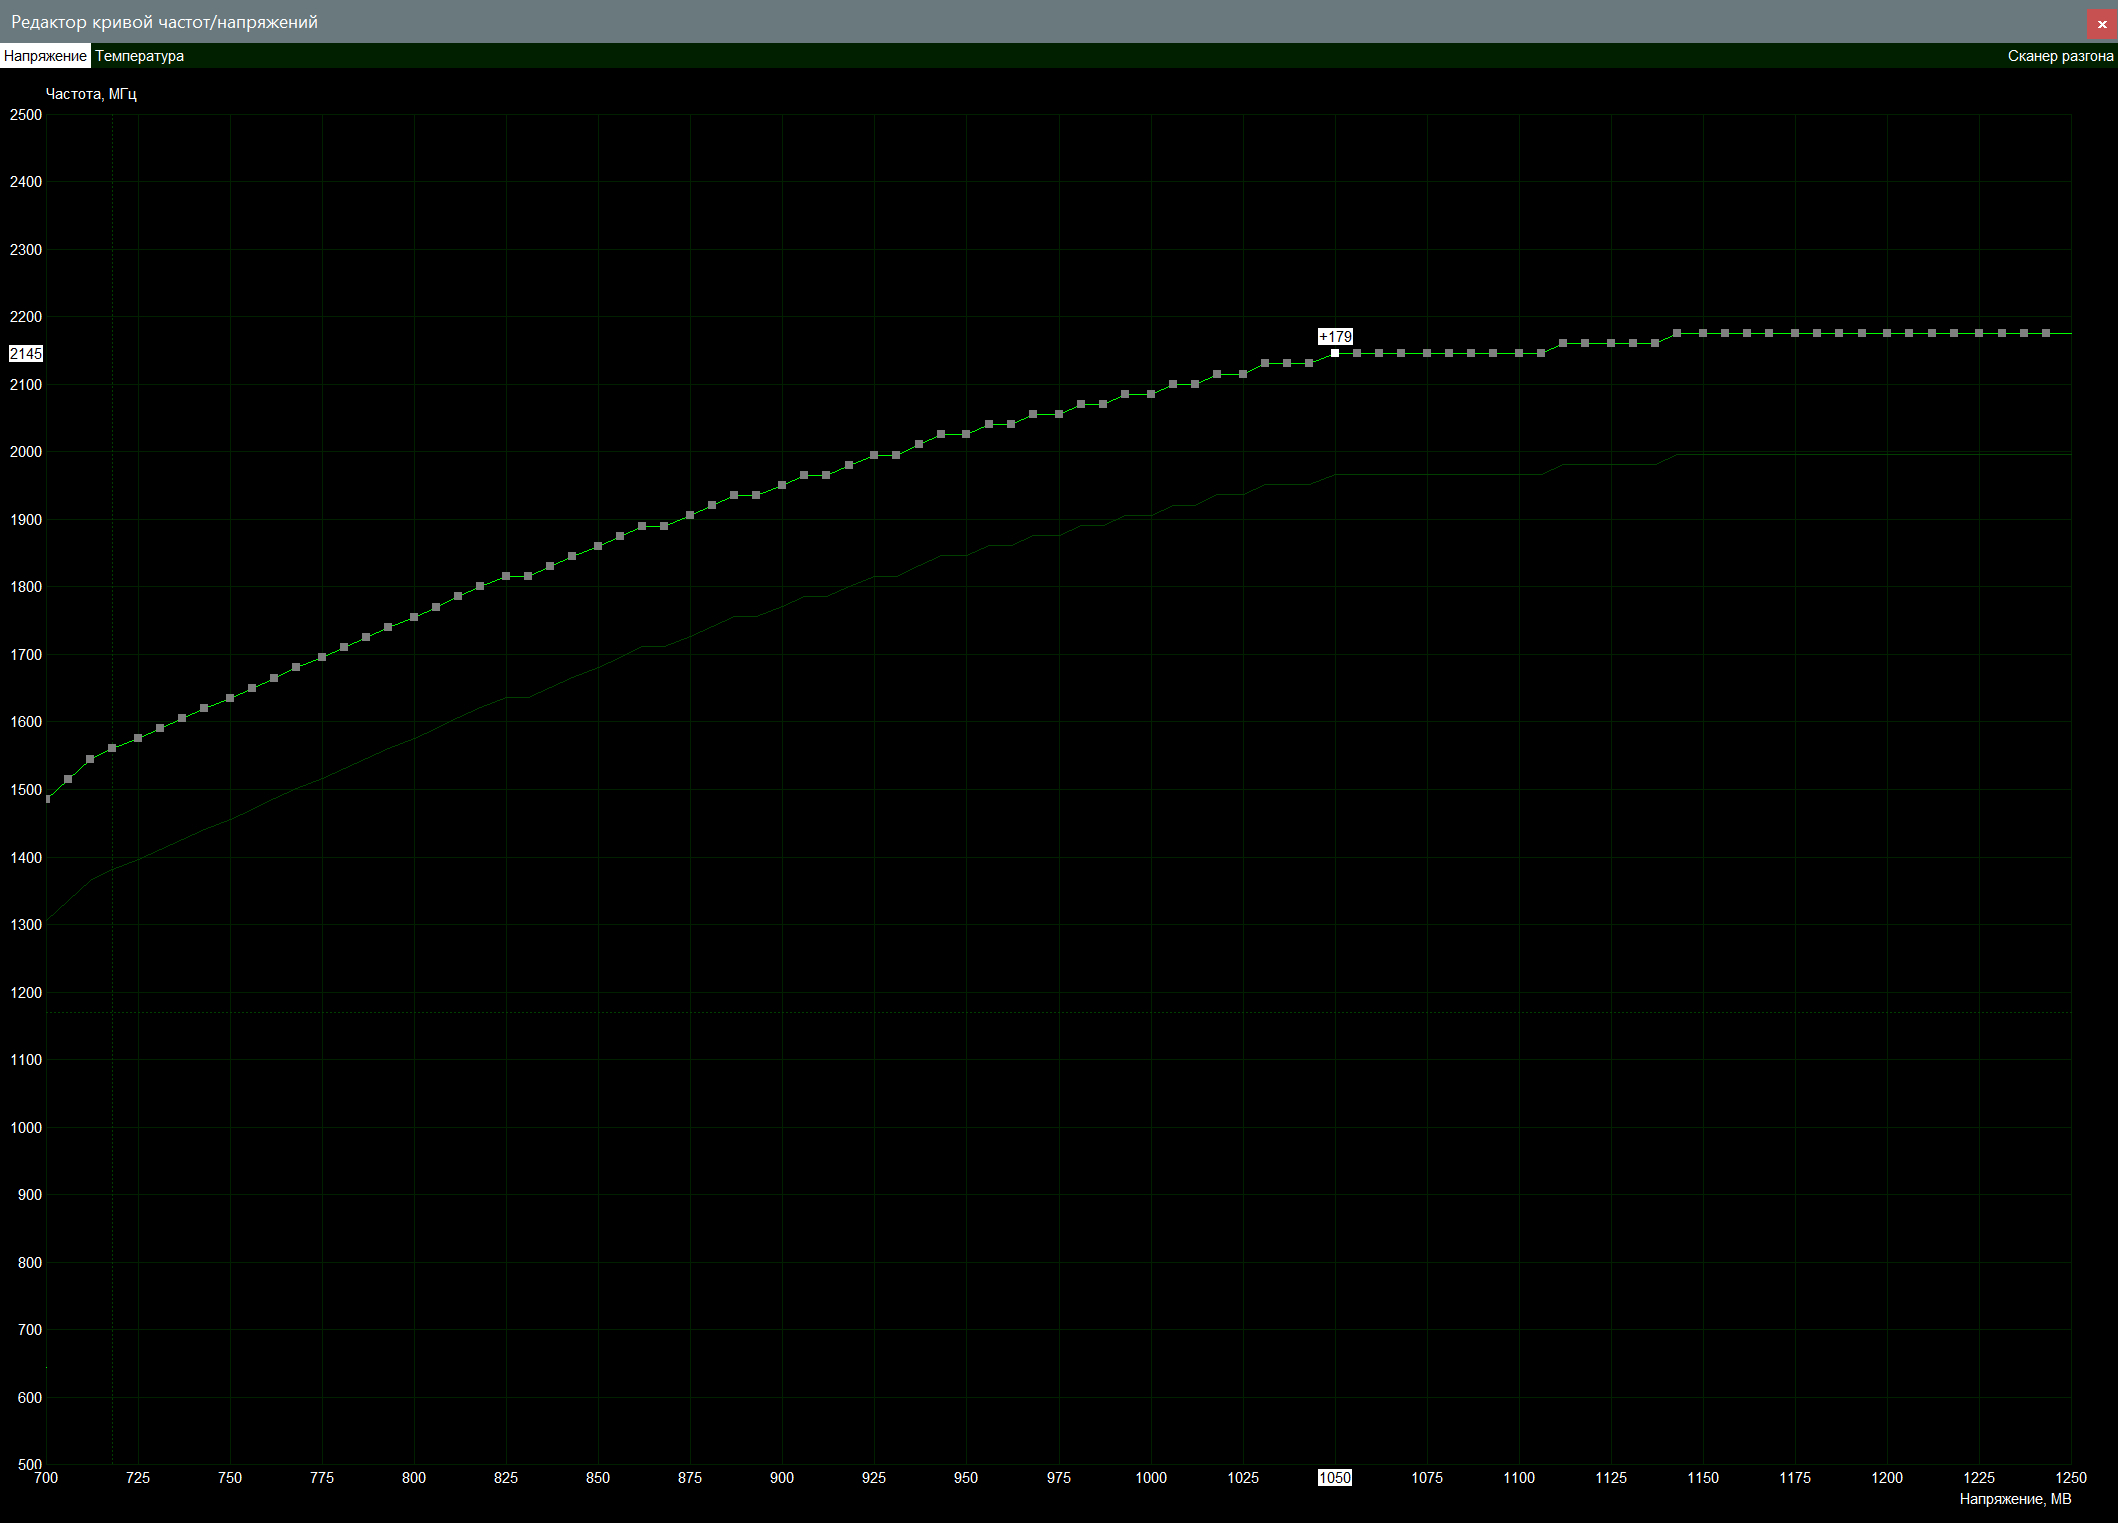Pick the curve point at 1000 mV
This screenshot has height=1523, width=2118.
pos(1151,394)
